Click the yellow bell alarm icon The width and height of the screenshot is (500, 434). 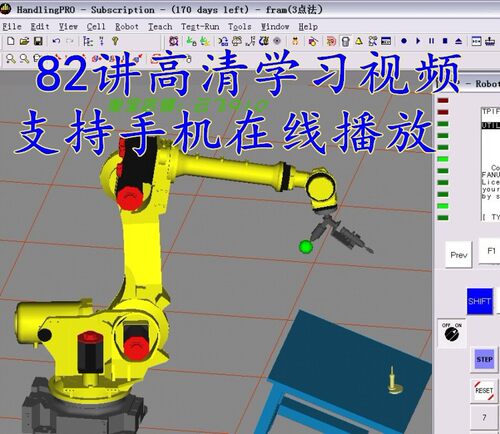pyautogui.click(x=359, y=41)
